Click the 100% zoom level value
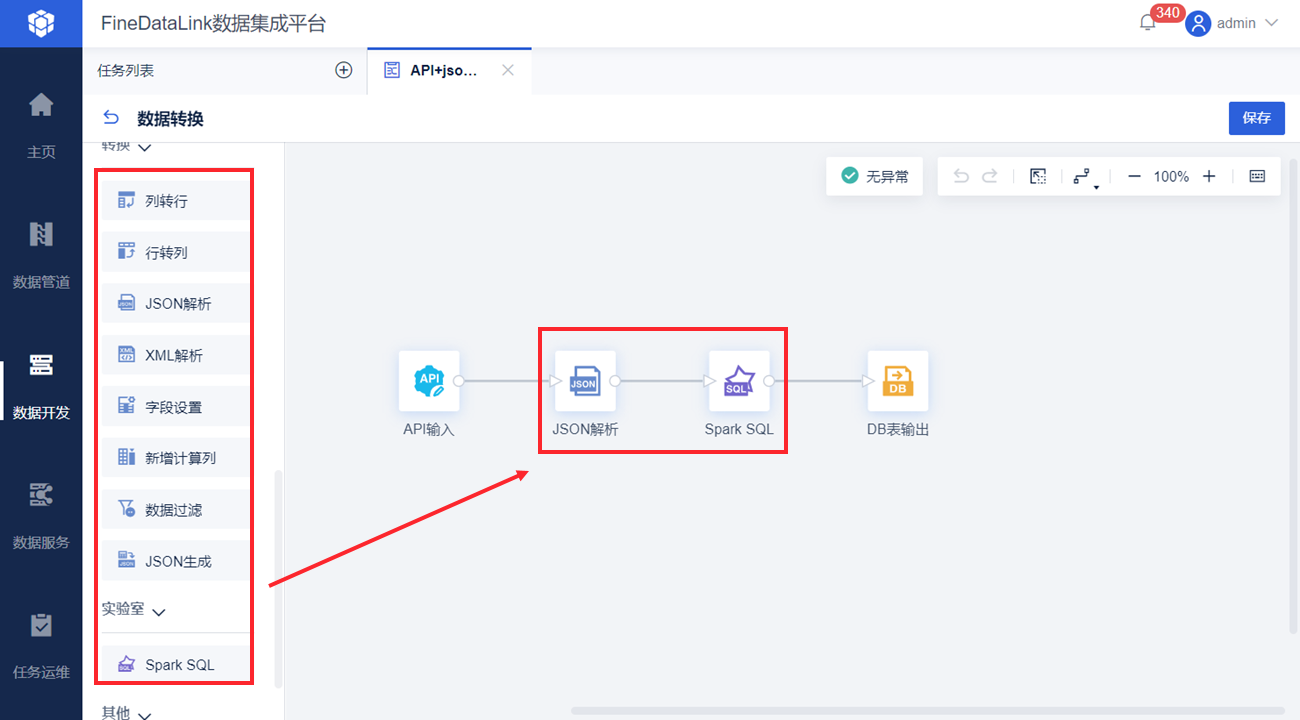Image resolution: width=1300 pixels, height=720 pixels. [1171, 176]
